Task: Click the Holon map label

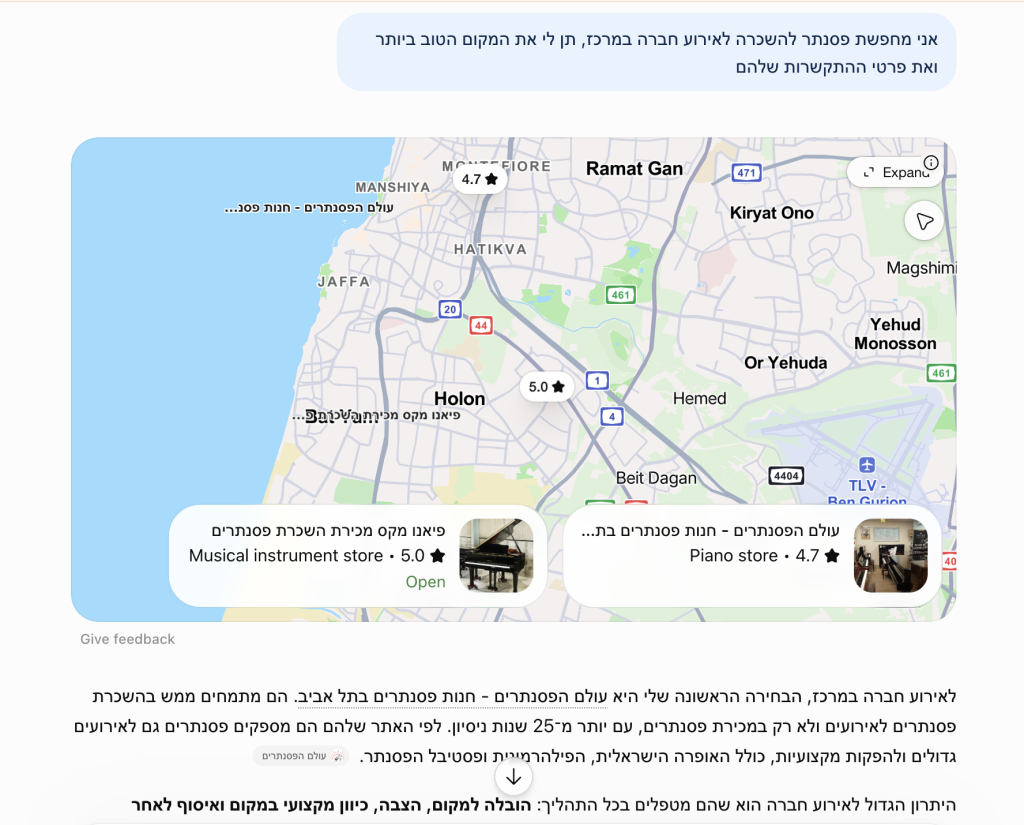Action: point(460,398)
